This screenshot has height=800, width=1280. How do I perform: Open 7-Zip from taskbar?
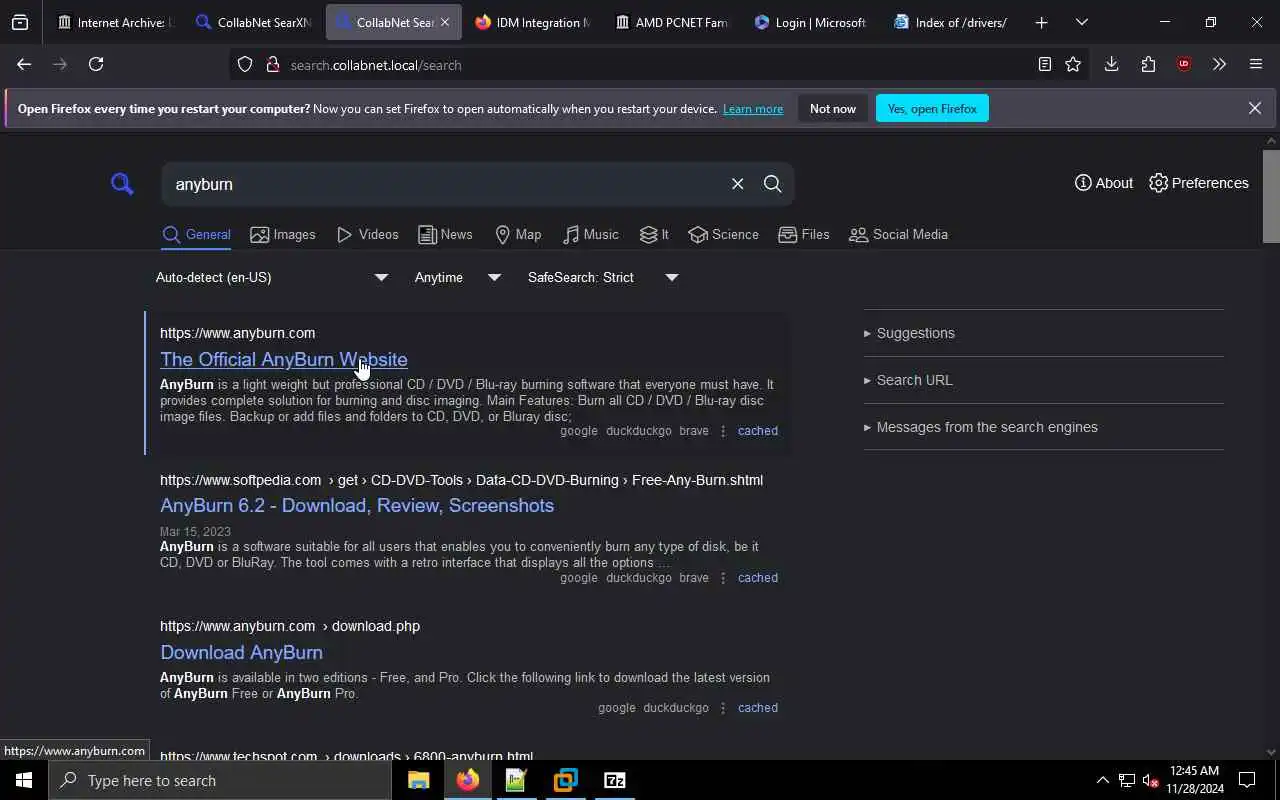coord(615,780)
